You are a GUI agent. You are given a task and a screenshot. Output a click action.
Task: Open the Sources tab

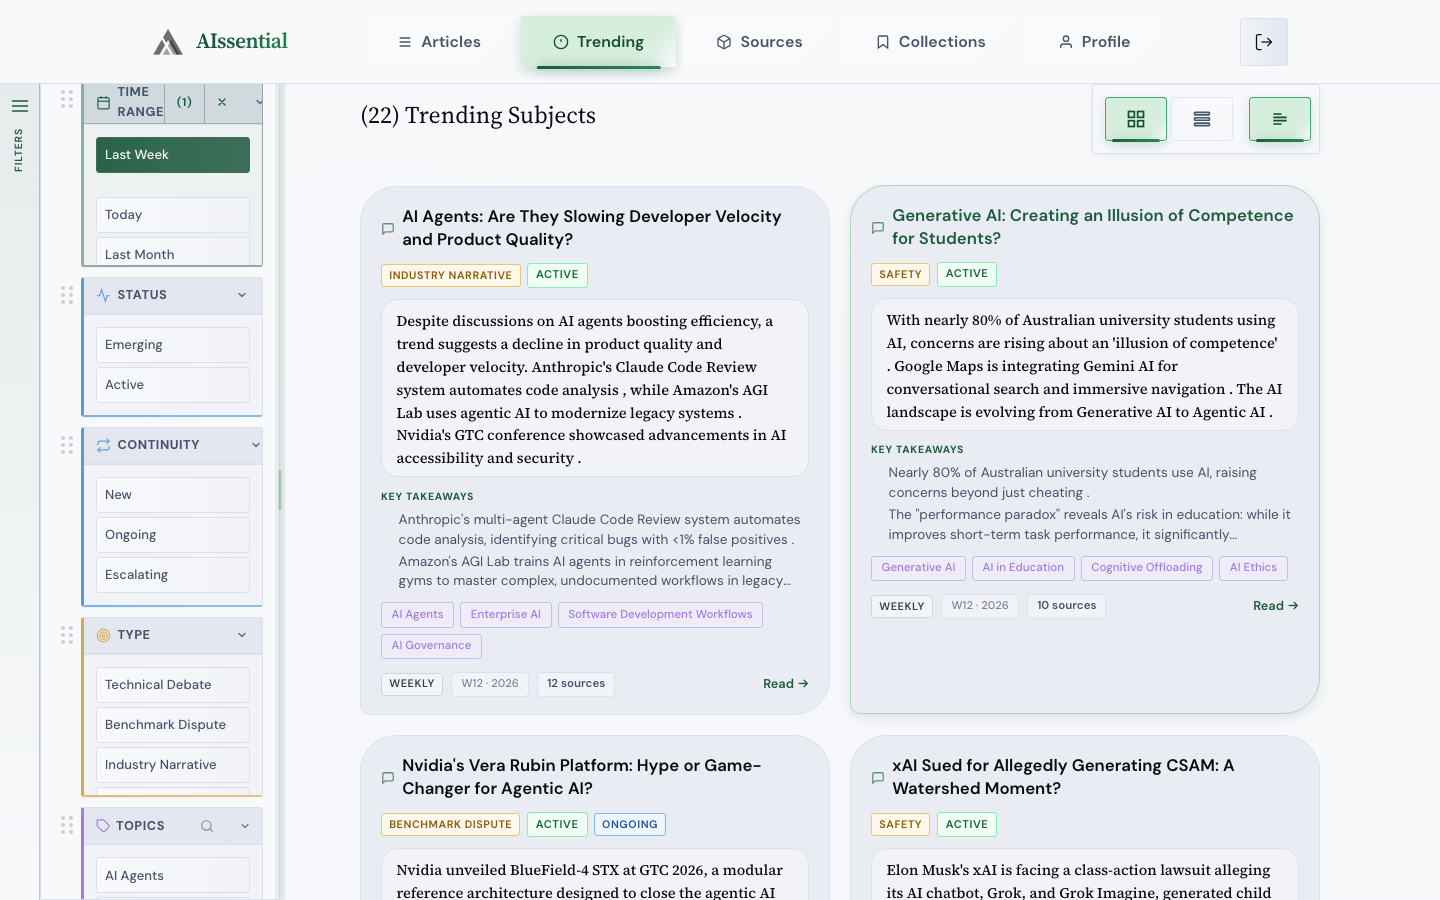759,42
